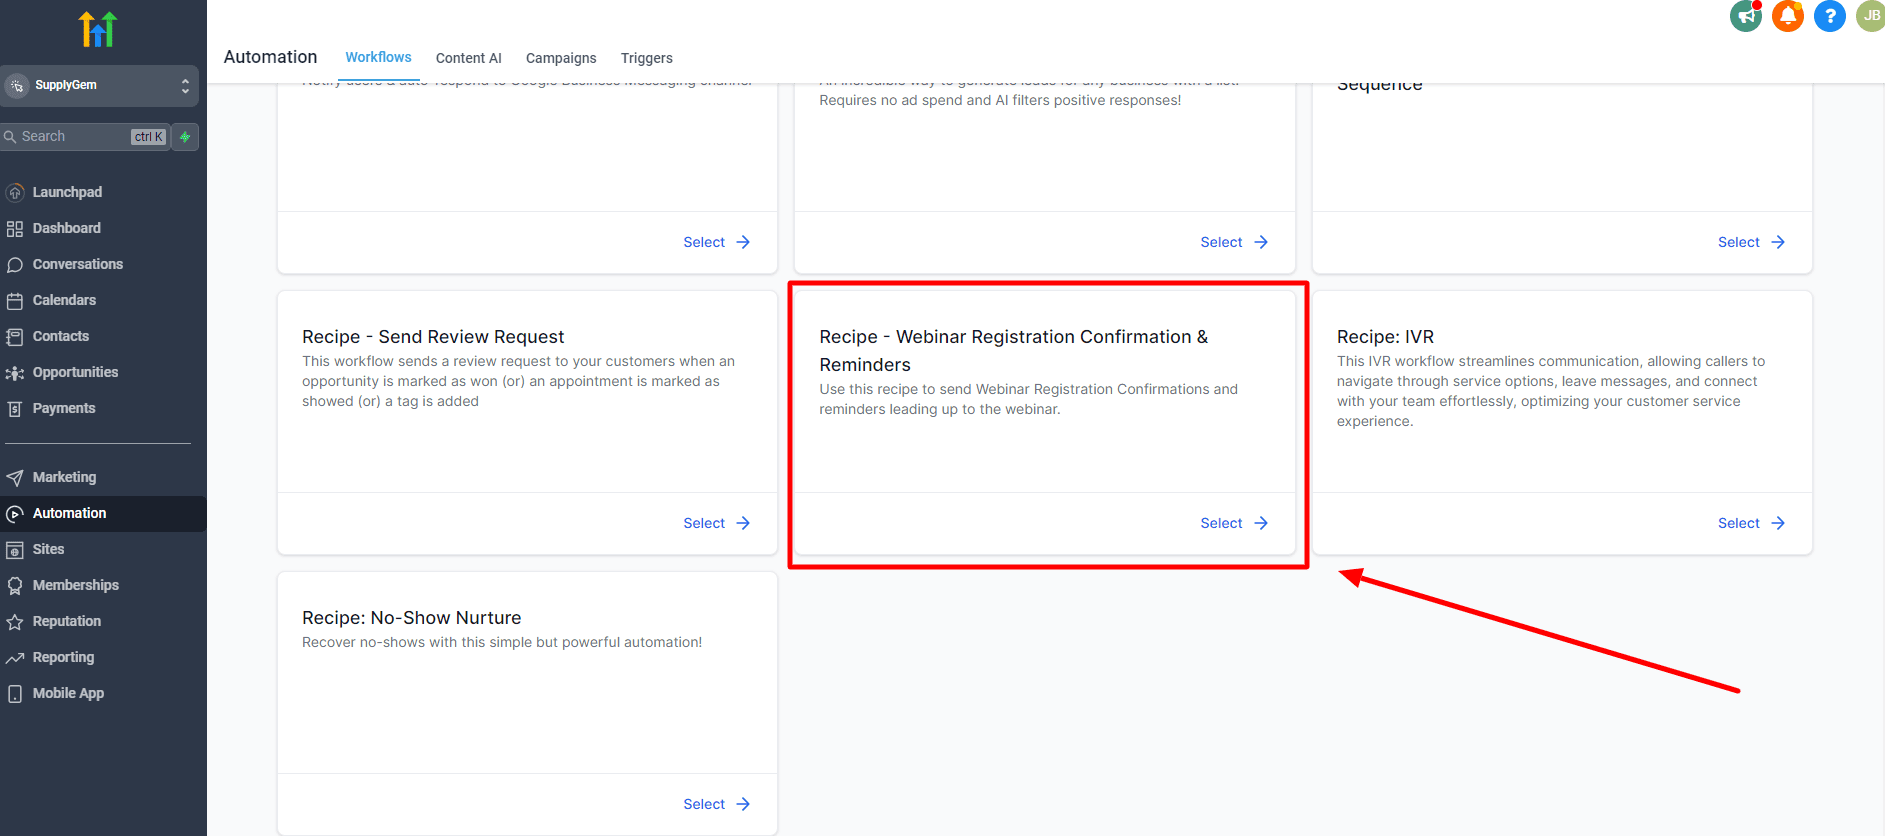
Task: Click the Reporting trend line icon
Action: tap(15, 658)
